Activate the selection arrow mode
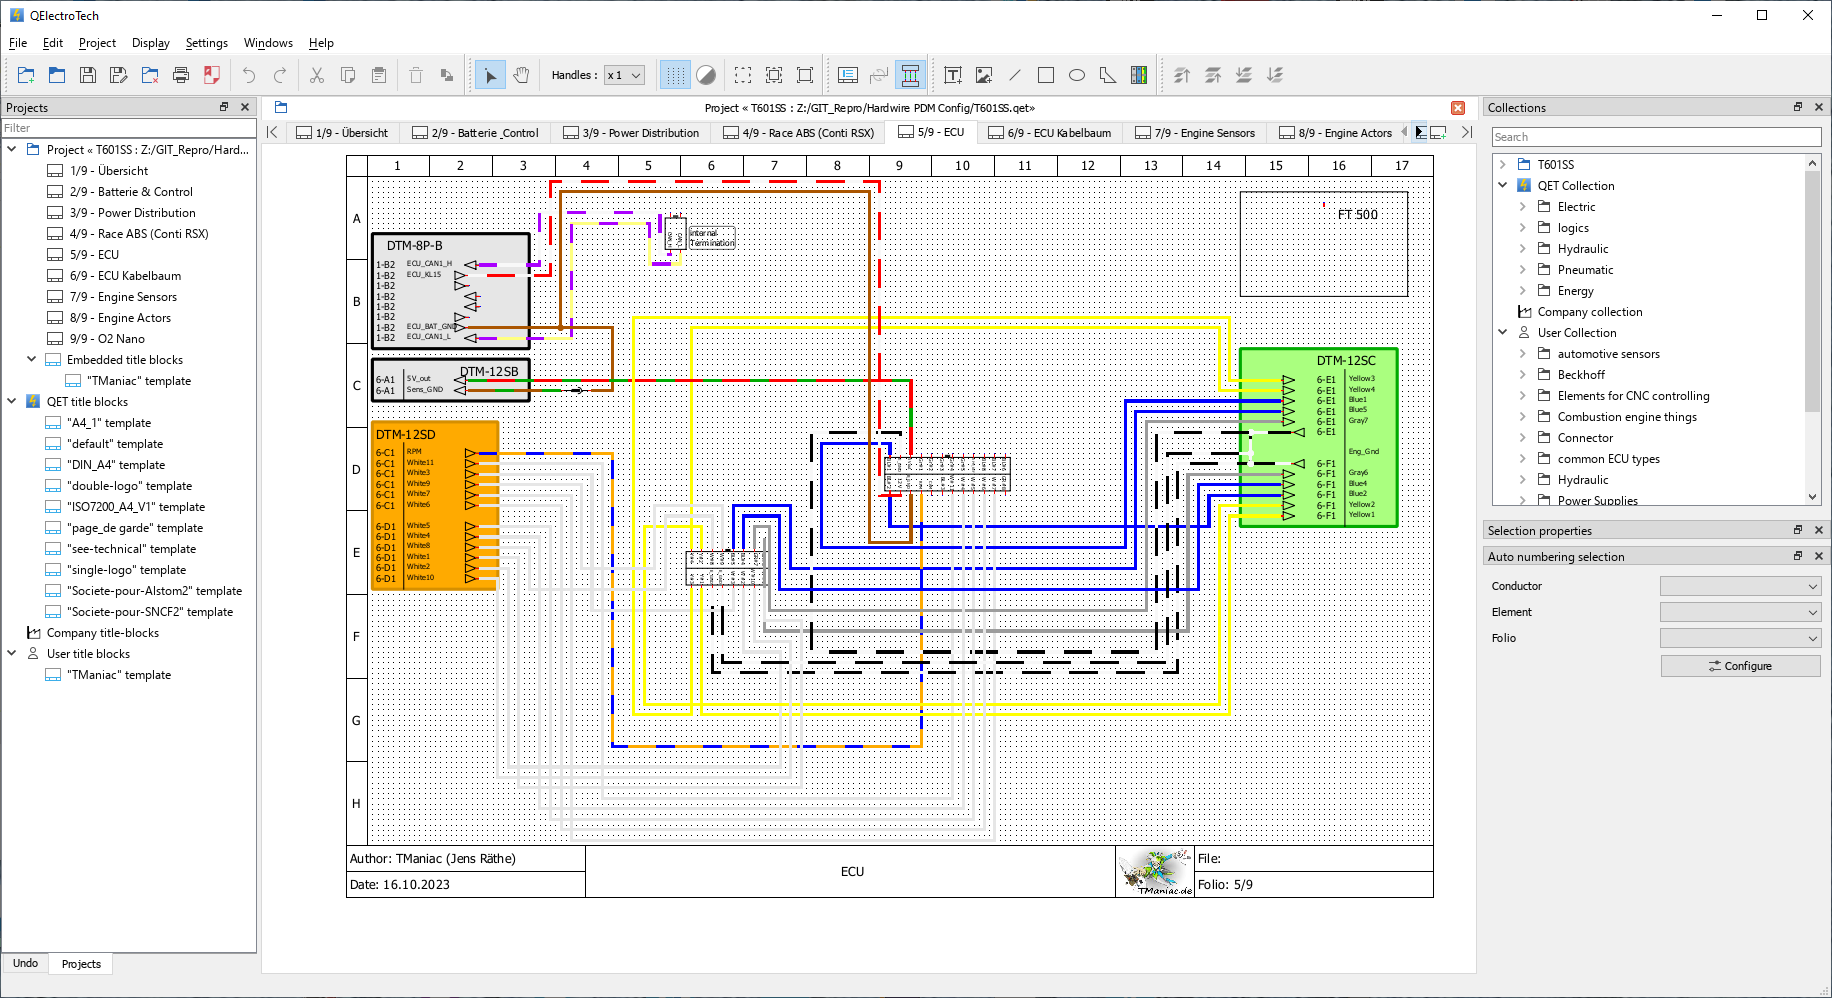Viewport: 1832px width, 998px height. click(x=490, y=75)
